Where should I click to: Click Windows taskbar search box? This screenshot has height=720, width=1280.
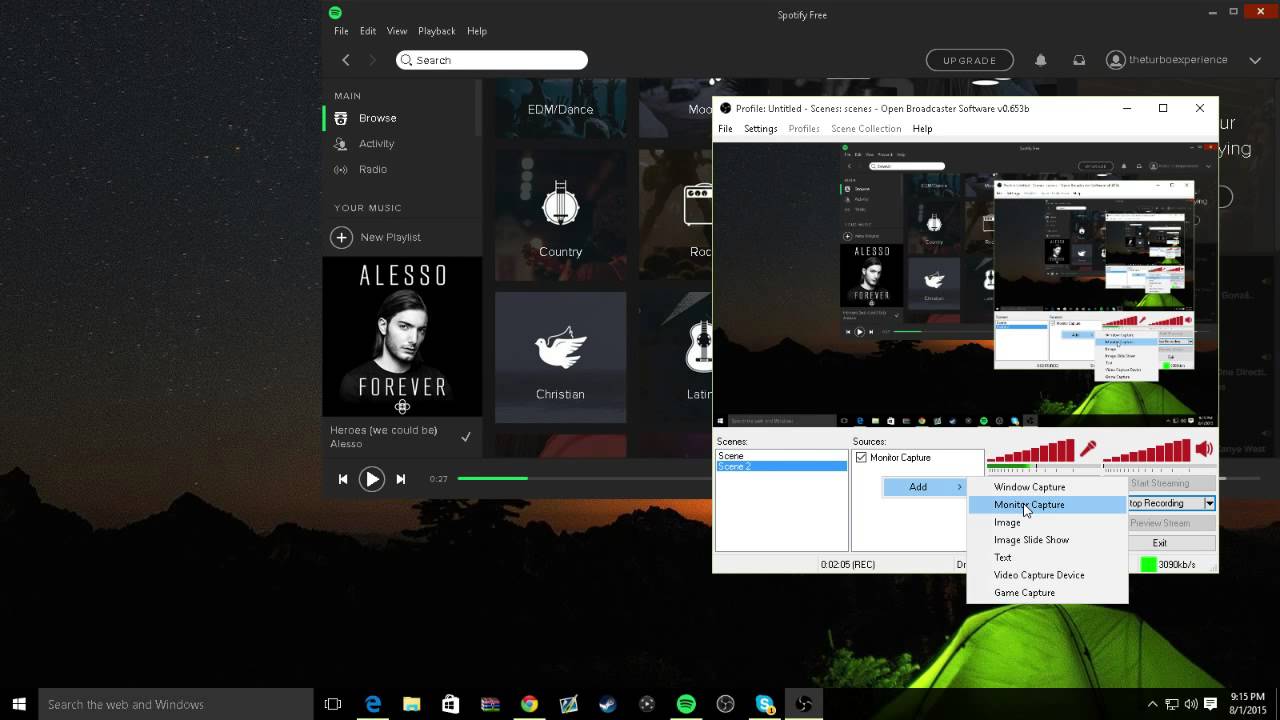pos(176,704)
